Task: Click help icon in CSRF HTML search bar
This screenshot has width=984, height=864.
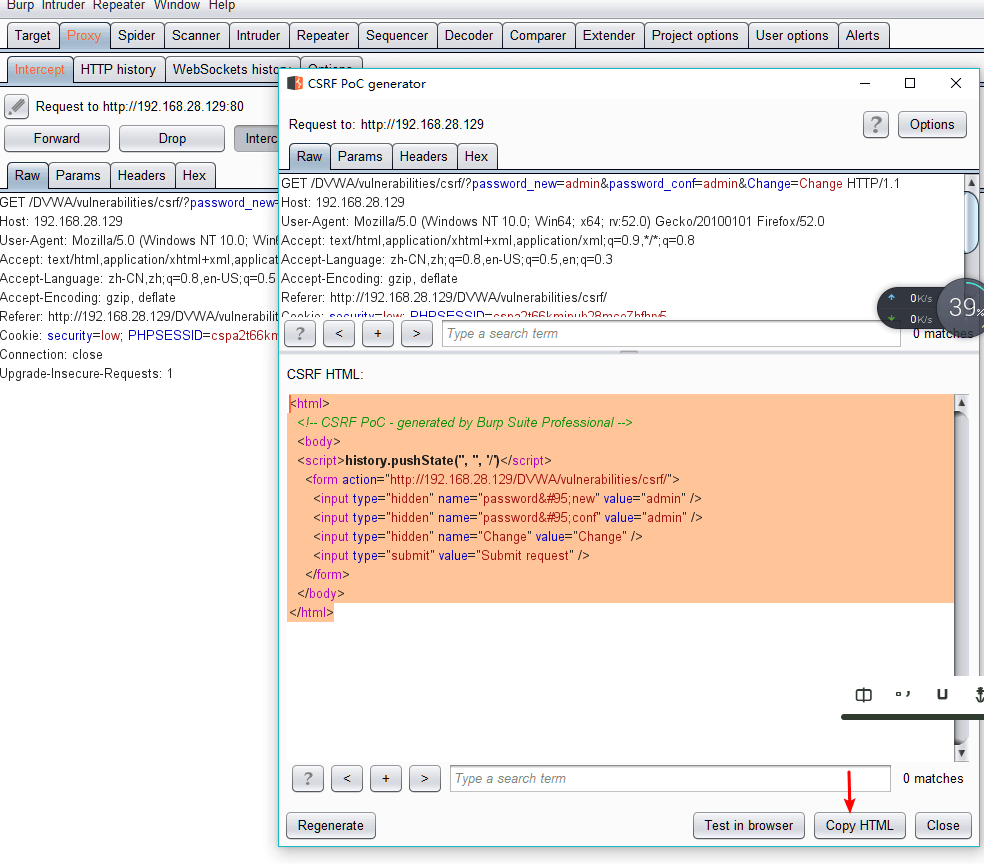Action: pyautogui.click(x=308, y=779)
